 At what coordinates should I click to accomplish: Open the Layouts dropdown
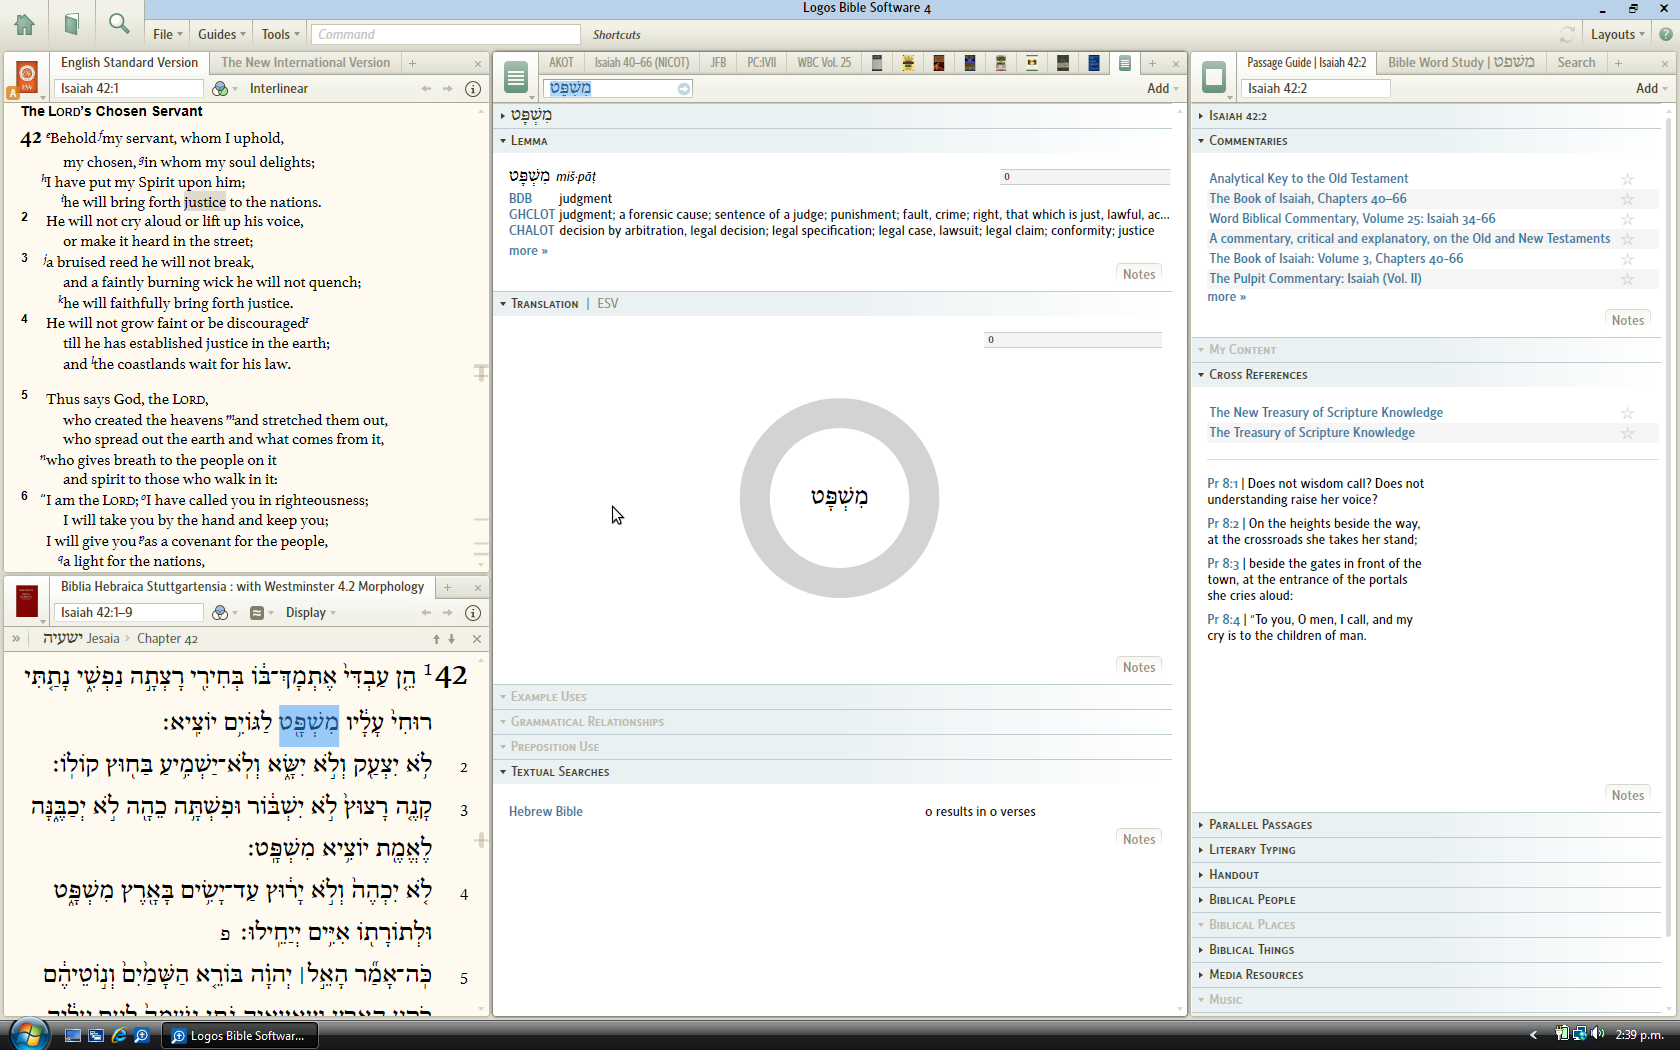coord(1617,34)
